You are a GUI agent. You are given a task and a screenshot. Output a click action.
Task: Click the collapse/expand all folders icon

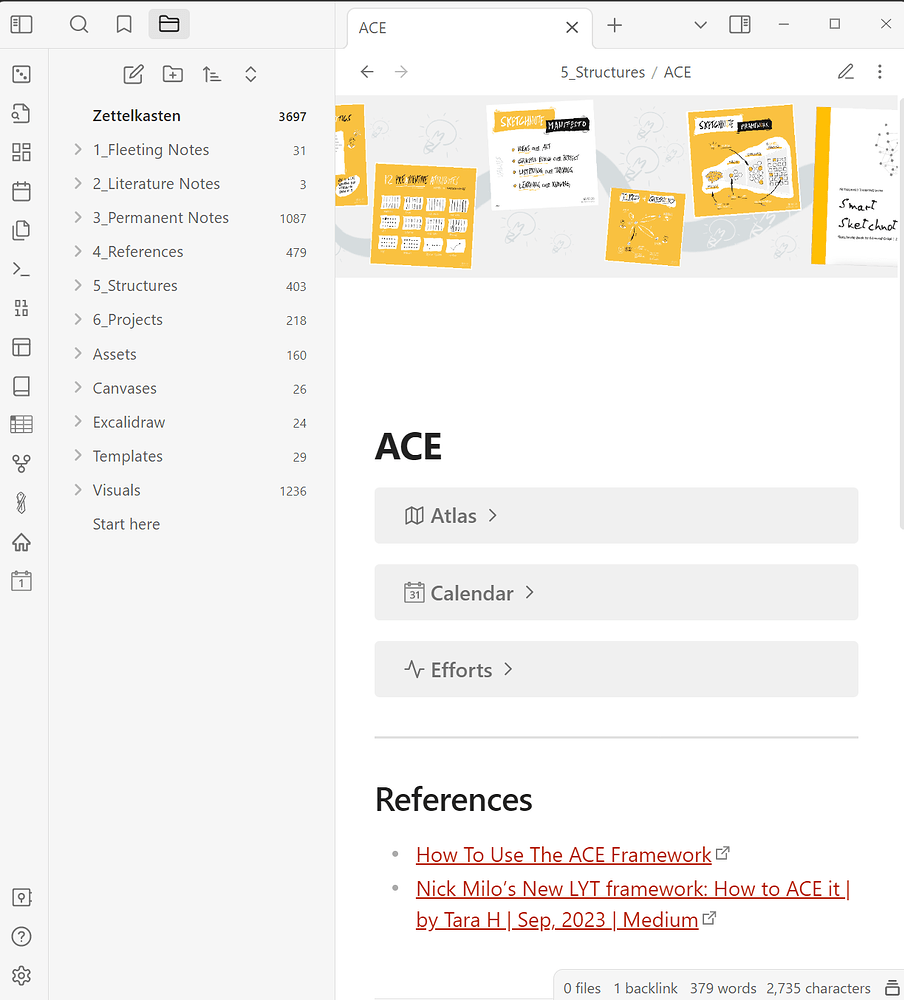click(x=251, y=75)
